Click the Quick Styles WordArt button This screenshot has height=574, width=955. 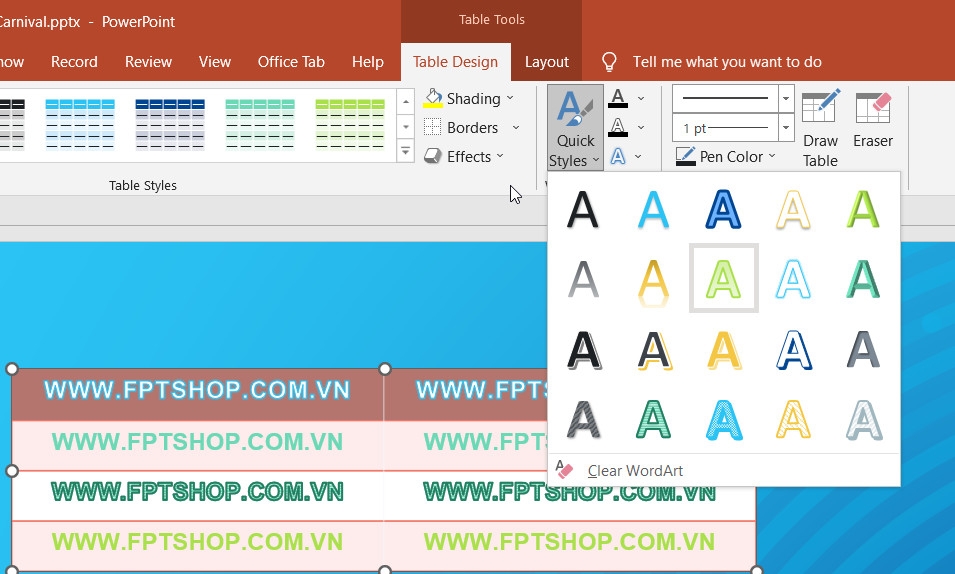coord(575,128)
